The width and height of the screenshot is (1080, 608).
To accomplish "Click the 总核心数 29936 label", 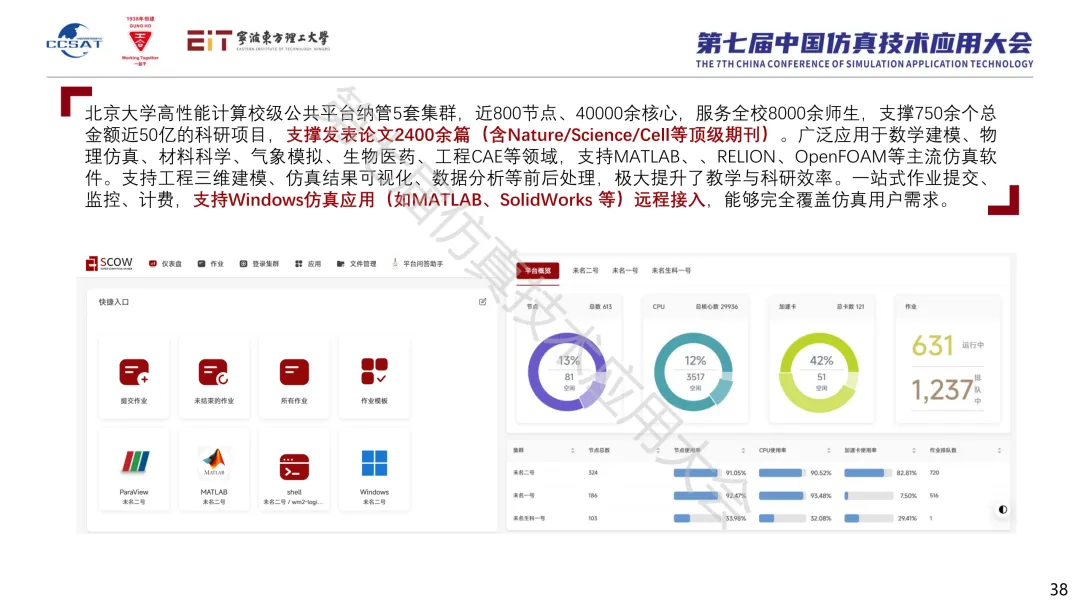I will click(x=716, y=306).
